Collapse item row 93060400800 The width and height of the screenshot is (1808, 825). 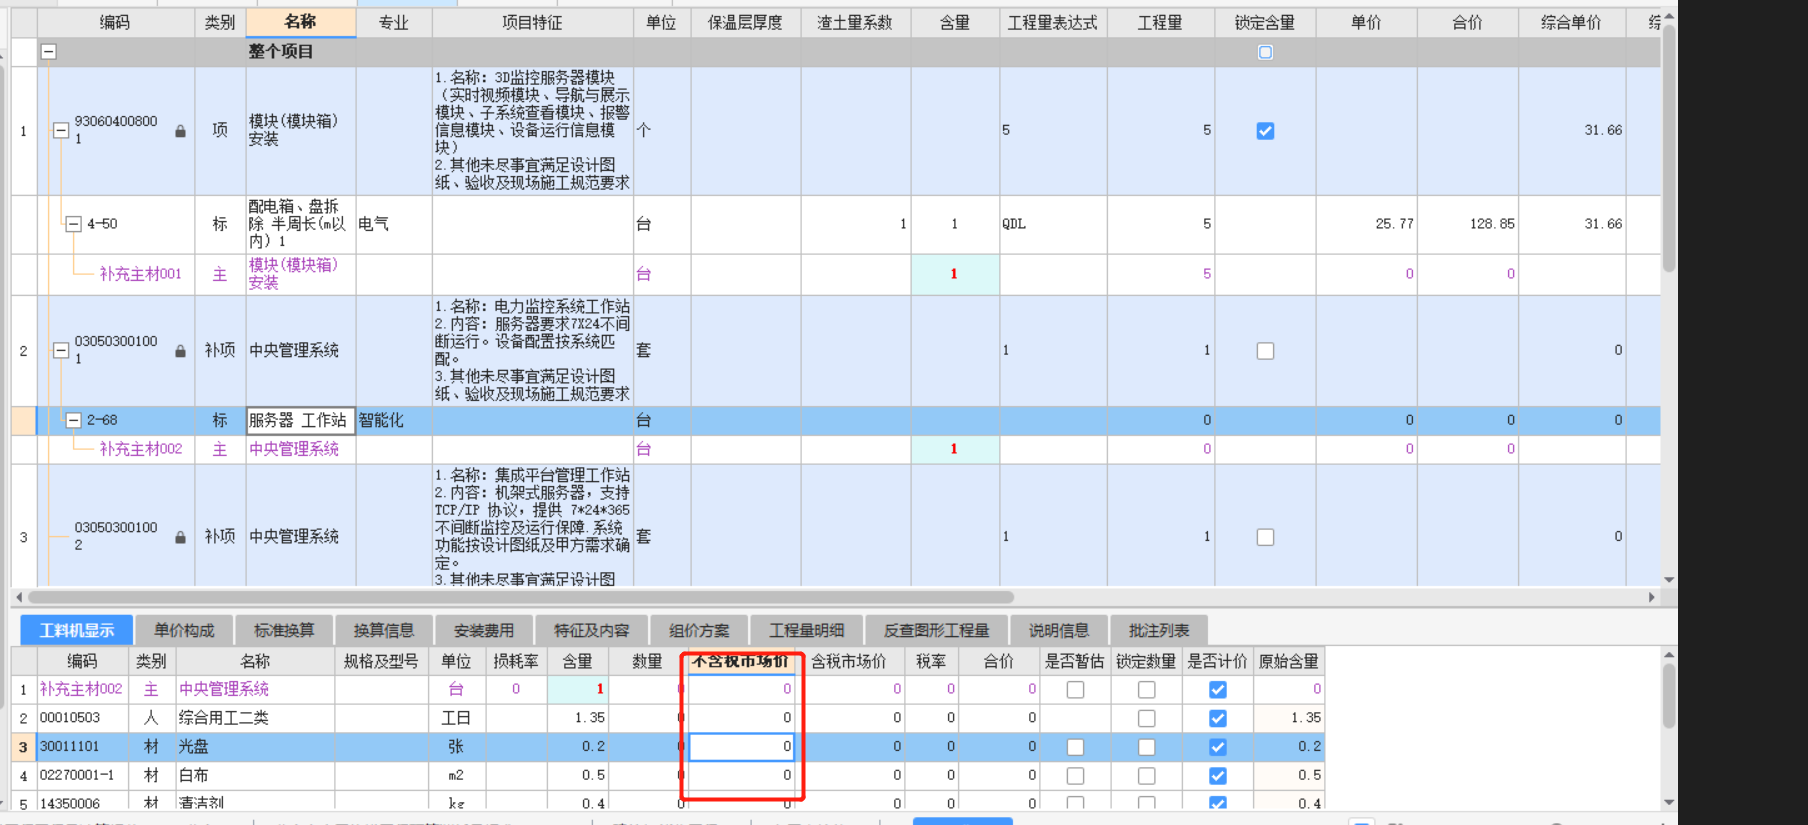pos(60,130)
